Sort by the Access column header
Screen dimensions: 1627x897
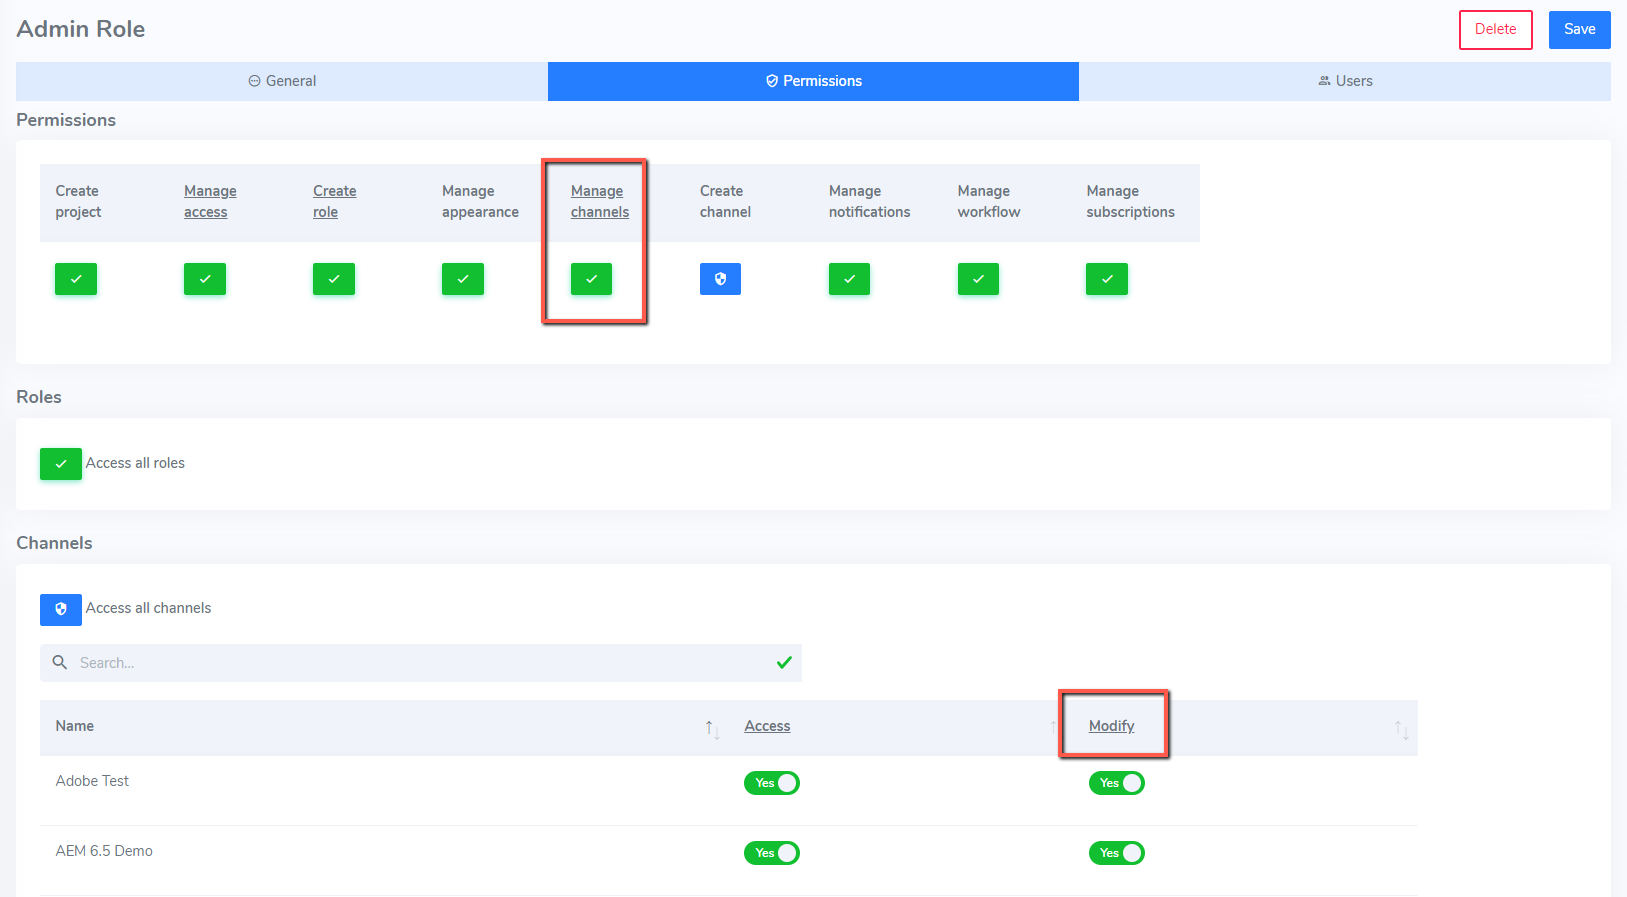click(767, 726)
